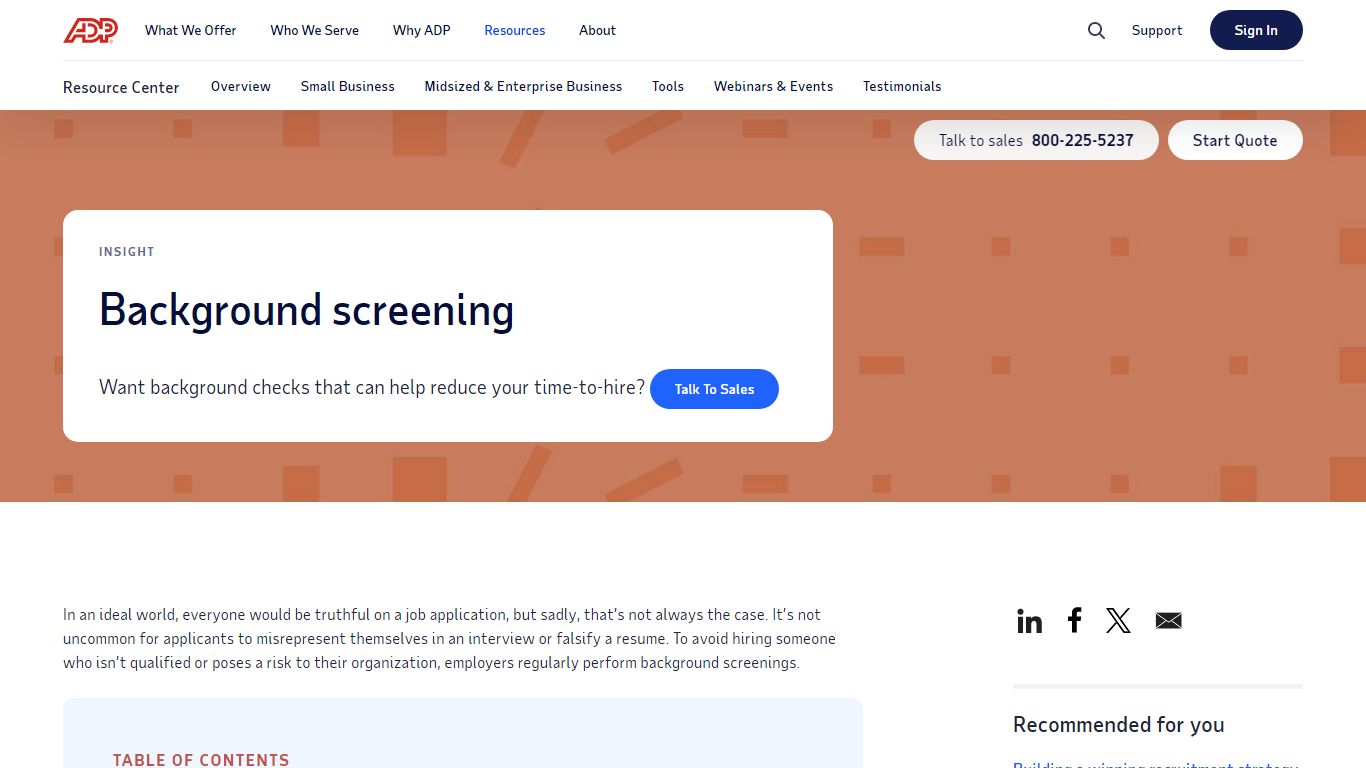Share the article by email envelope icon
1366x768 pixels.
[1168, 621]
